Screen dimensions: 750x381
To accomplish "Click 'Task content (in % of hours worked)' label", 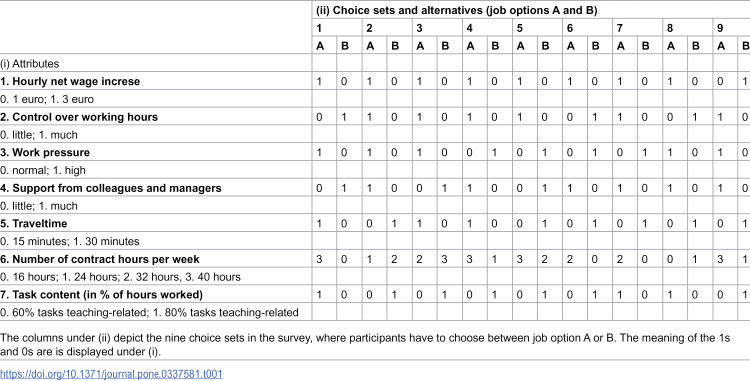I will pos(101,294).
